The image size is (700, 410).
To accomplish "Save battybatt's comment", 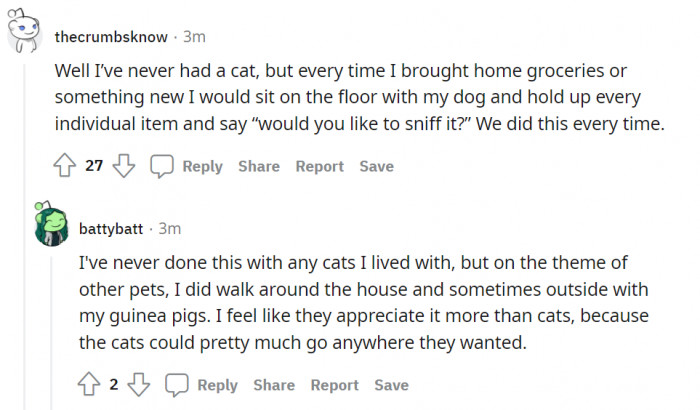I will point(391,384).
